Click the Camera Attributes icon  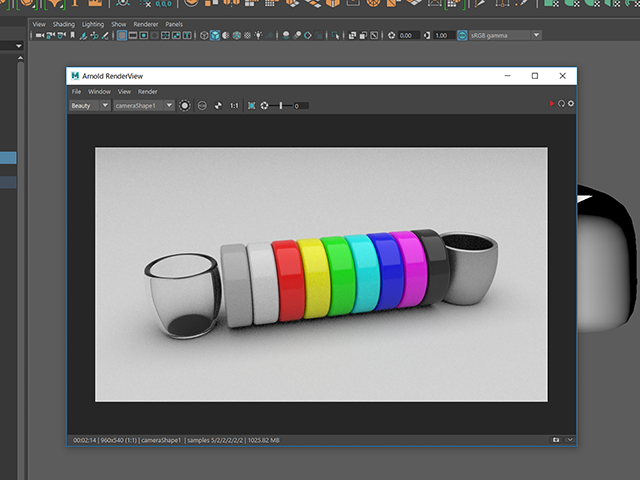click(x=62, y=36)
